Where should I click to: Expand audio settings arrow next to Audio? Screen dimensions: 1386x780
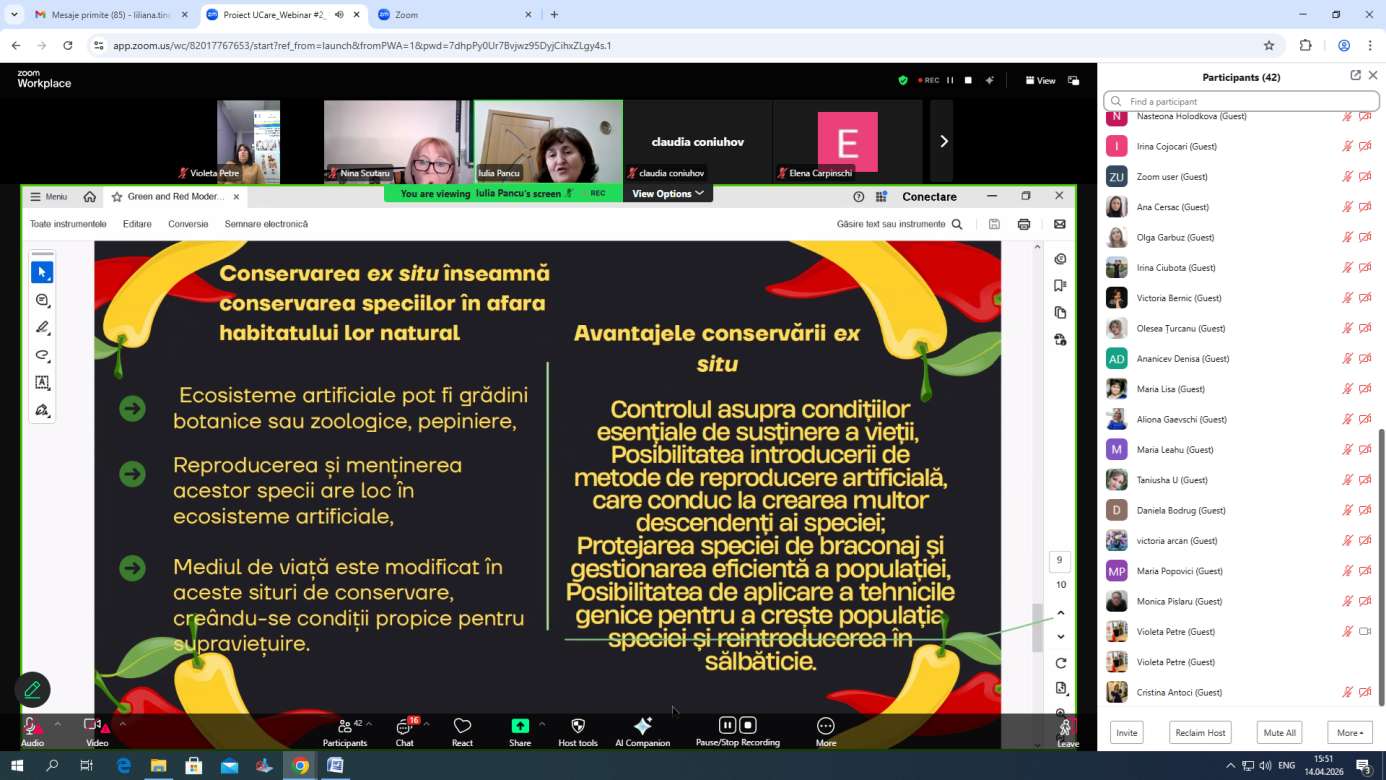(x=57, y=723)
